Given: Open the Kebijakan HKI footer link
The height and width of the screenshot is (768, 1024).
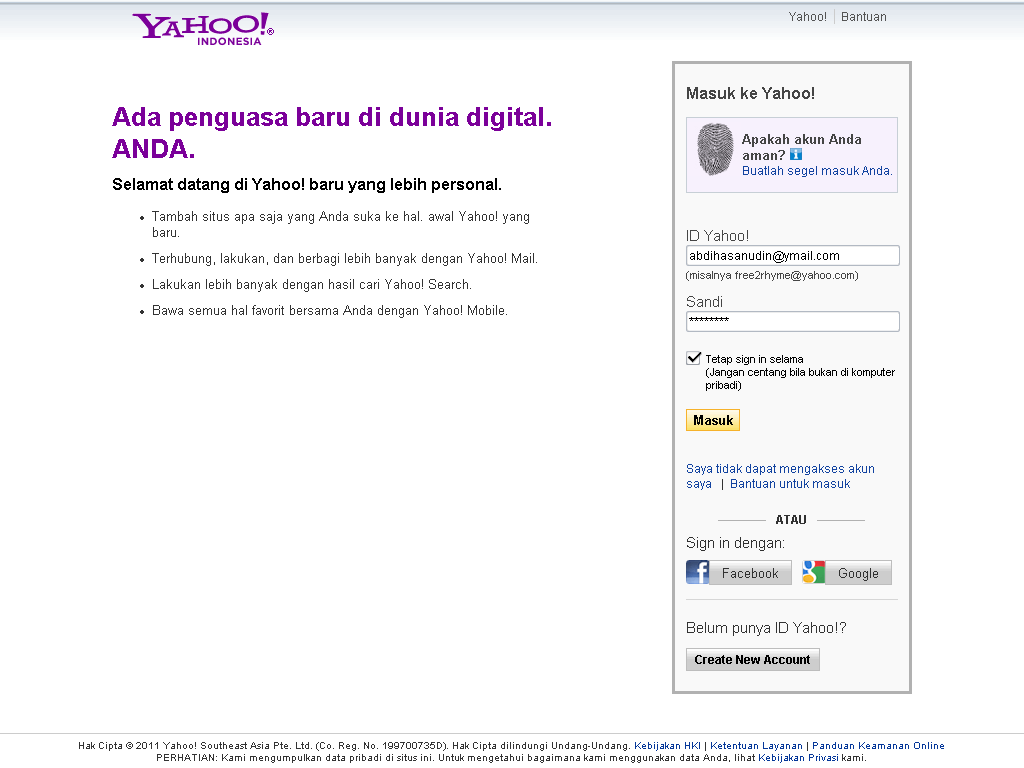Looking at the screenshot, I should tap(667, 746).
